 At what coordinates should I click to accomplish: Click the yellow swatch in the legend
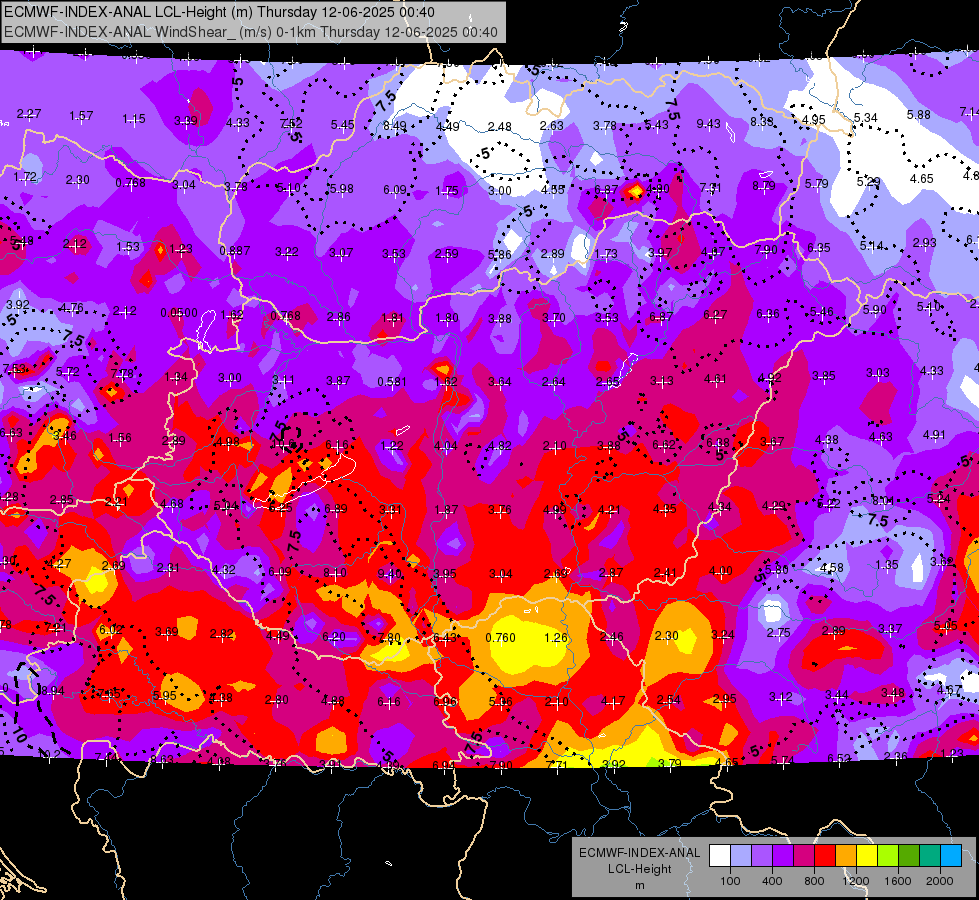coord(867,856)
